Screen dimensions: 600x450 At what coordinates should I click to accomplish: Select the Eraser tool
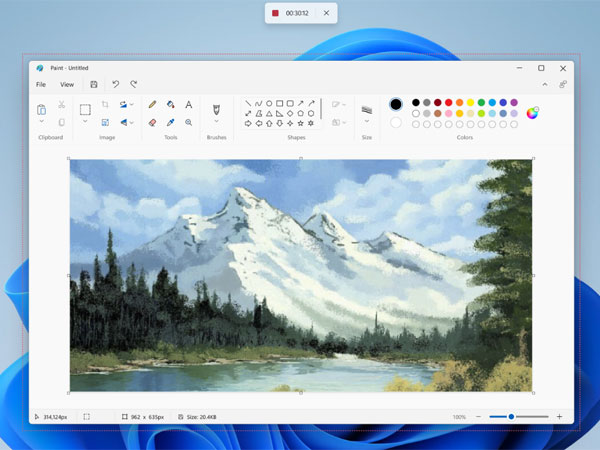152,122
